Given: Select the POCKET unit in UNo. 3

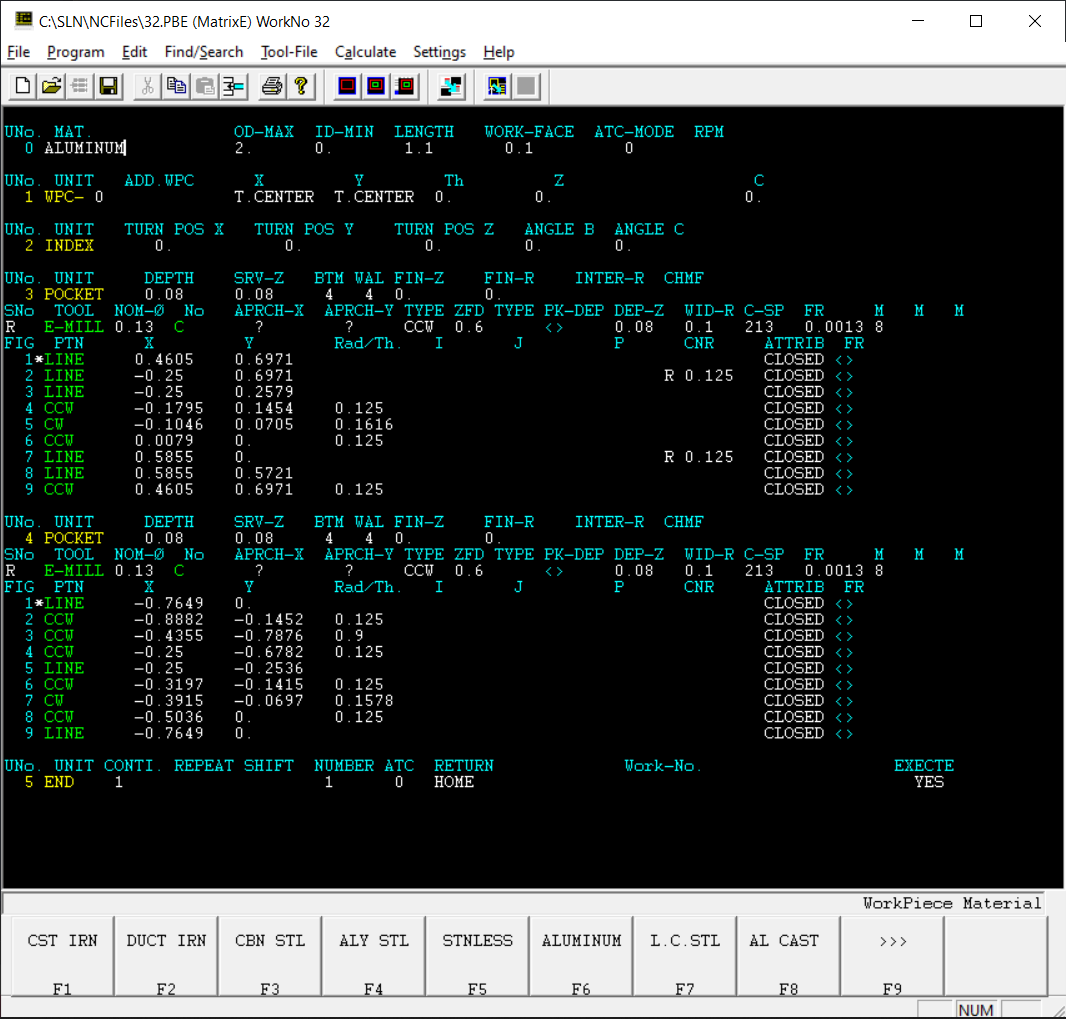Looking at the screenshot, I should 73,295.
